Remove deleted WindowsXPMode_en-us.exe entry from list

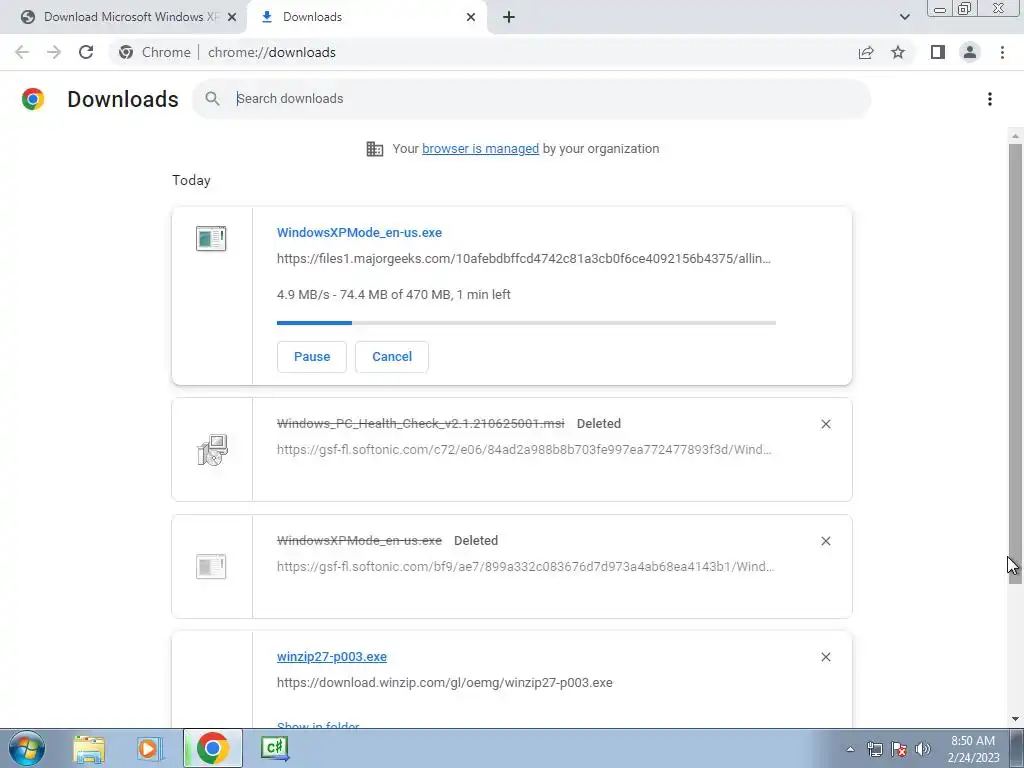[825, 541]
